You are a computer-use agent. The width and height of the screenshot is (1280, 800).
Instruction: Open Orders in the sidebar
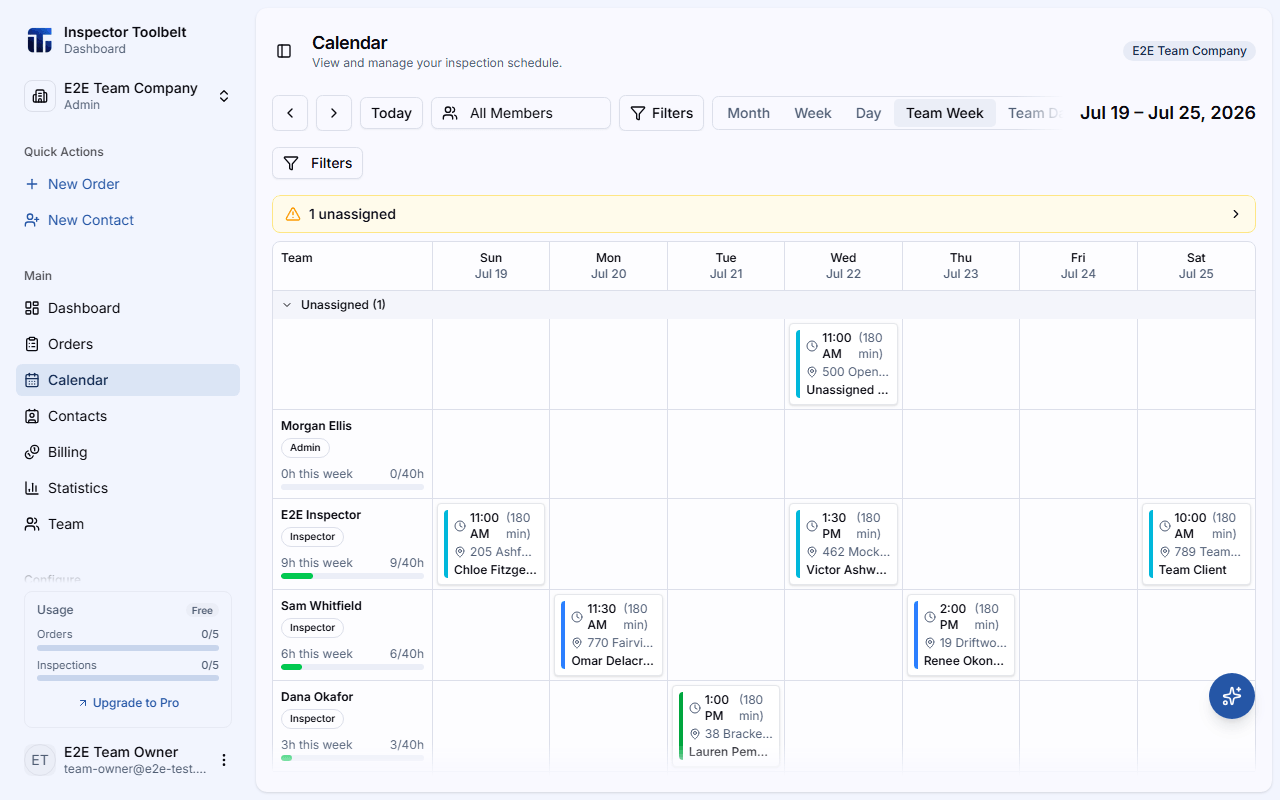(x=128, y=344)
